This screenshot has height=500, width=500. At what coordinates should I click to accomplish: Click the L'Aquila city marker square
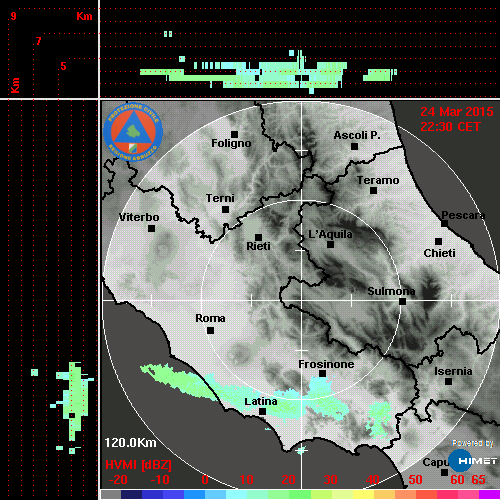tap(331, 245)
